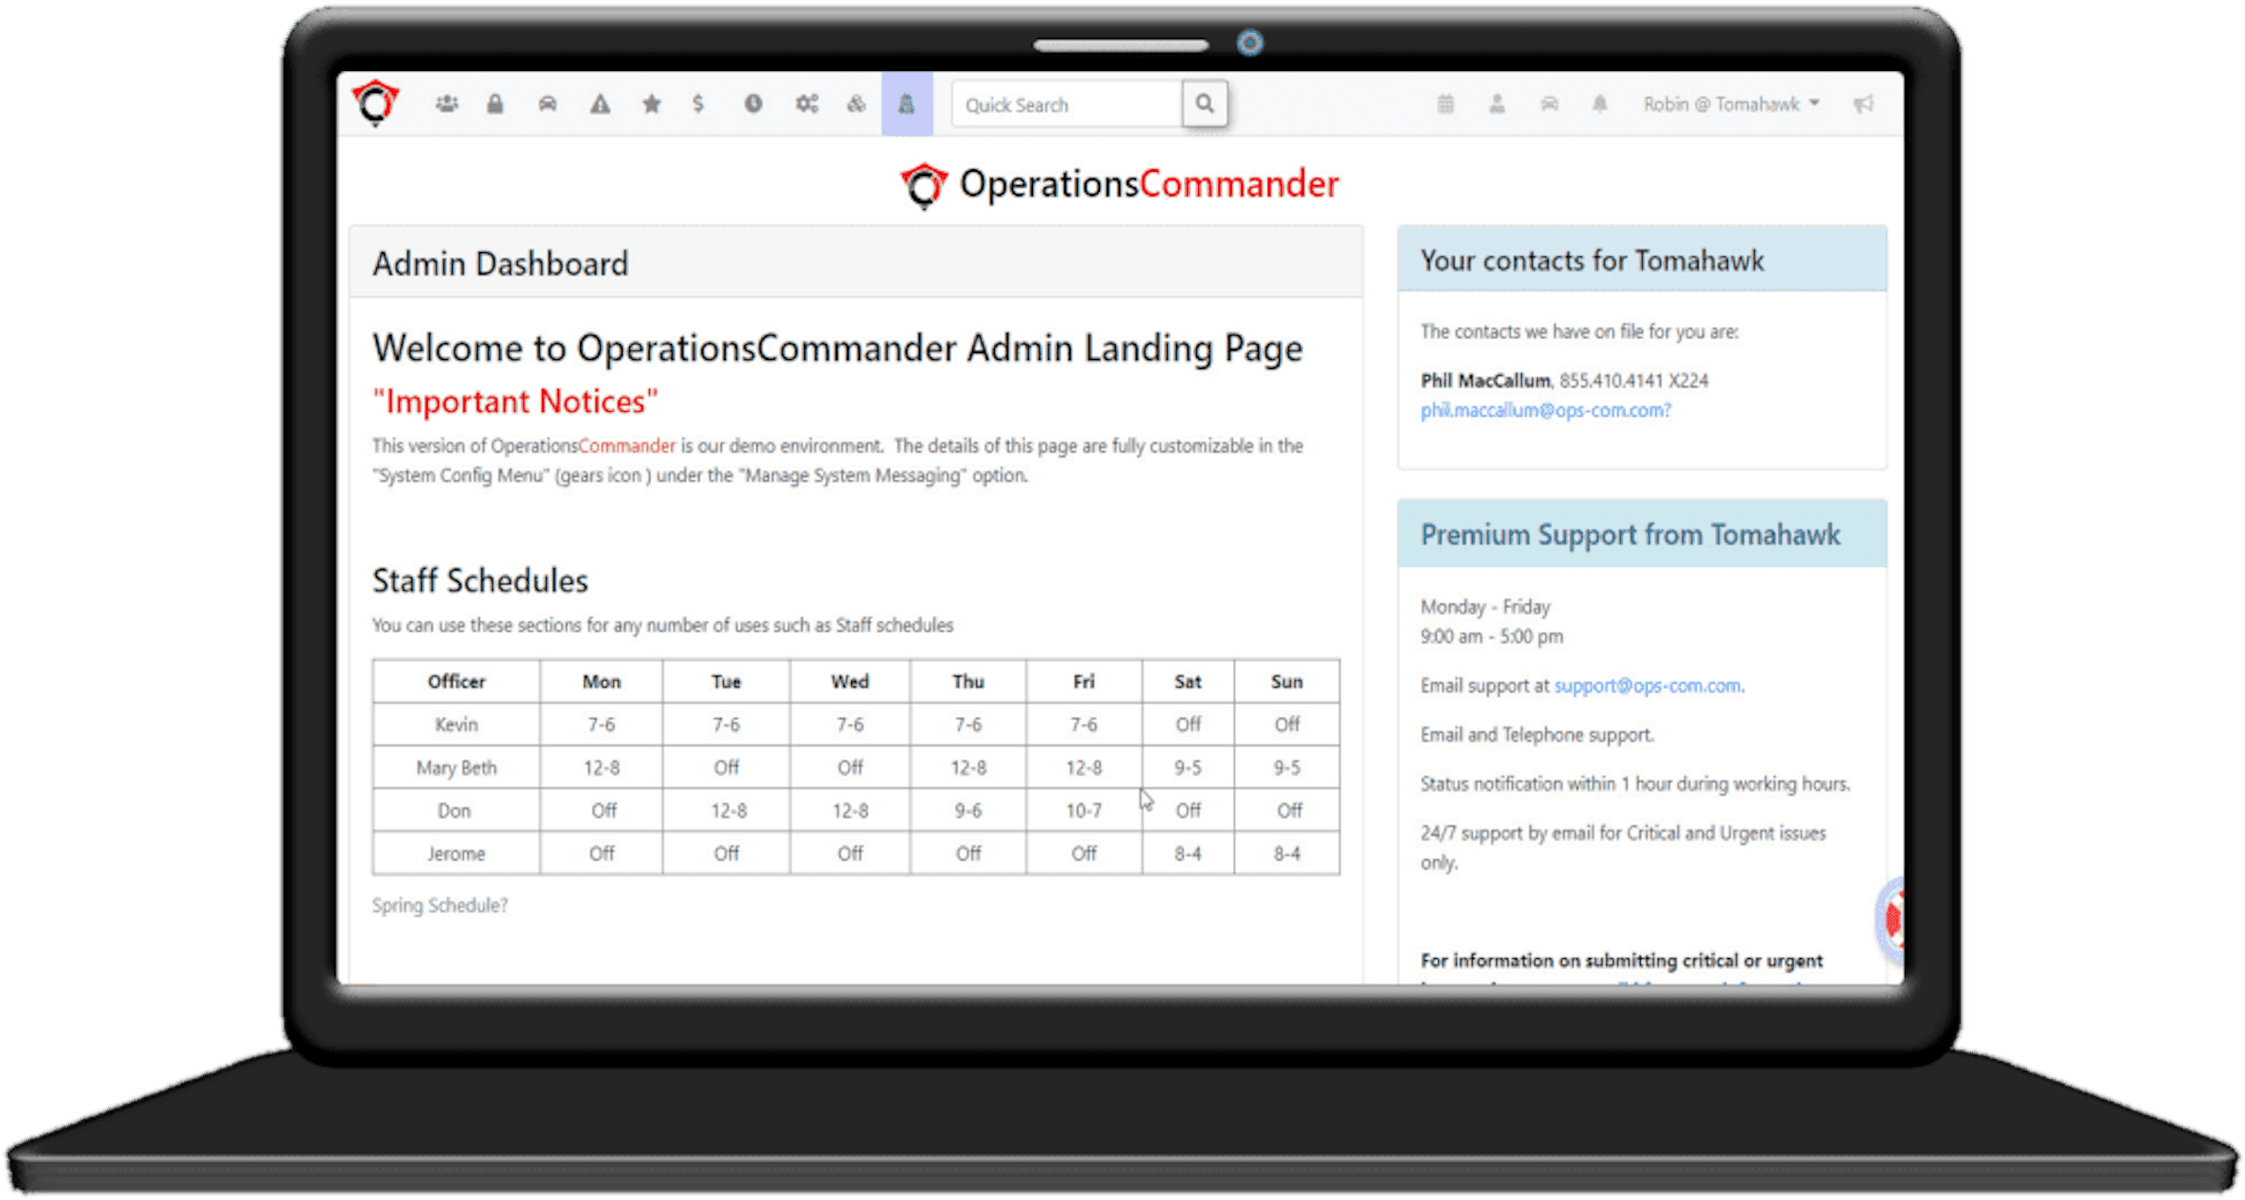This screenshot has width=2245, height=1200.
Task: Click the highlighted officer icon in the navbar
Action: coord(907,104)
